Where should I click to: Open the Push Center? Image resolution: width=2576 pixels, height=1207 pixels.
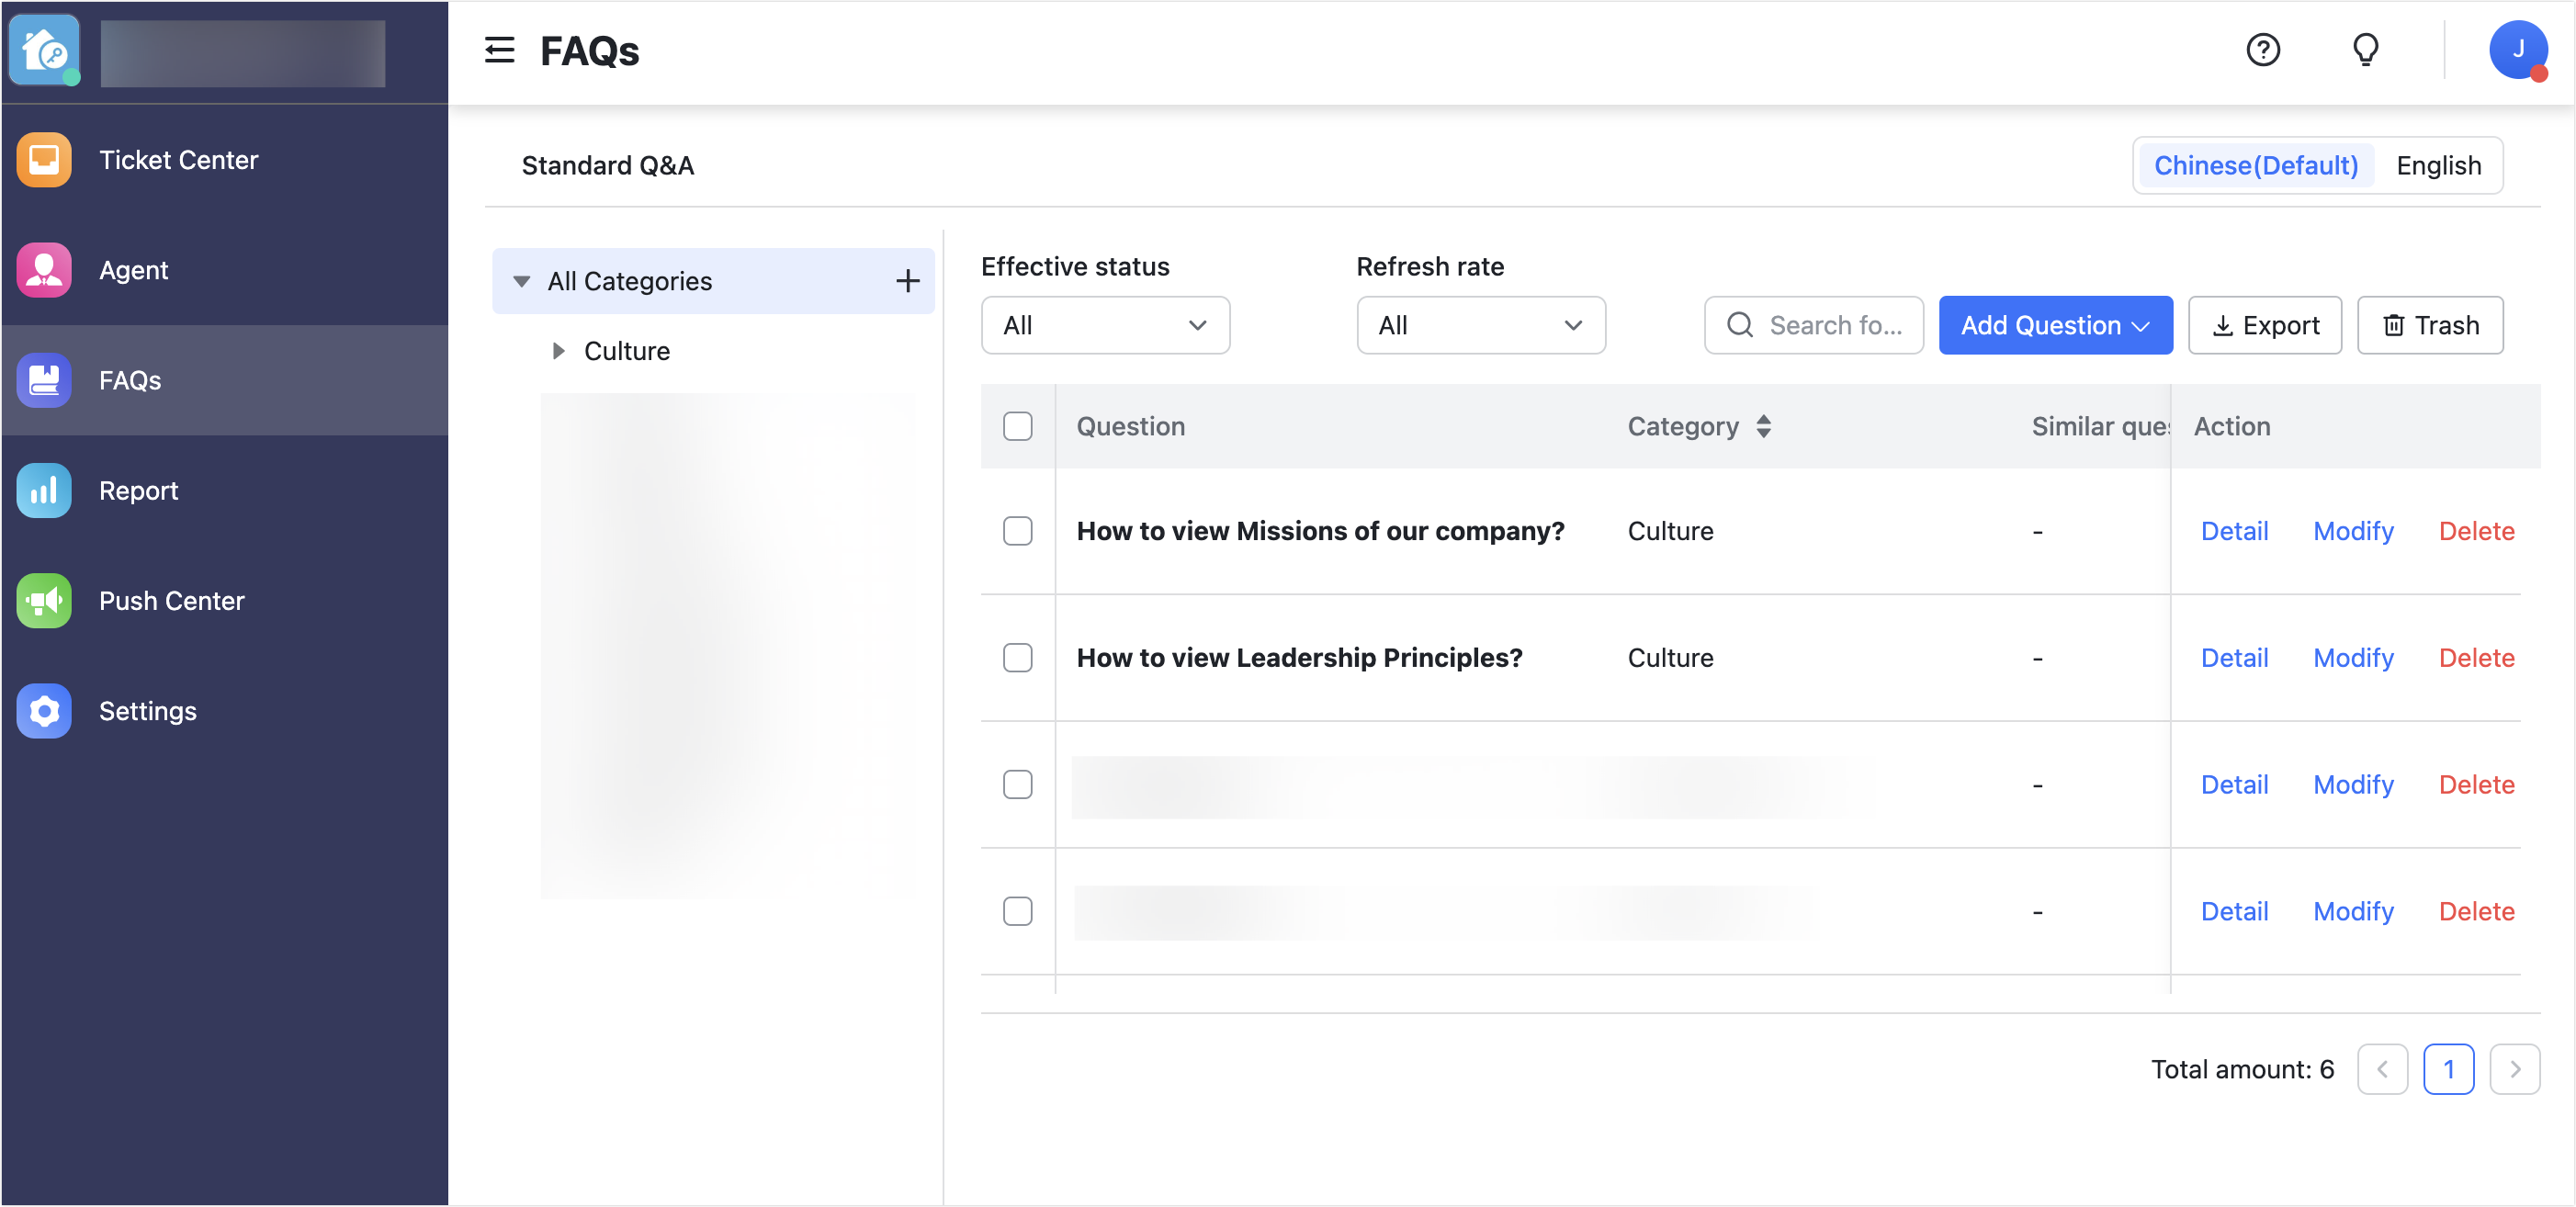tap(171, 600)
